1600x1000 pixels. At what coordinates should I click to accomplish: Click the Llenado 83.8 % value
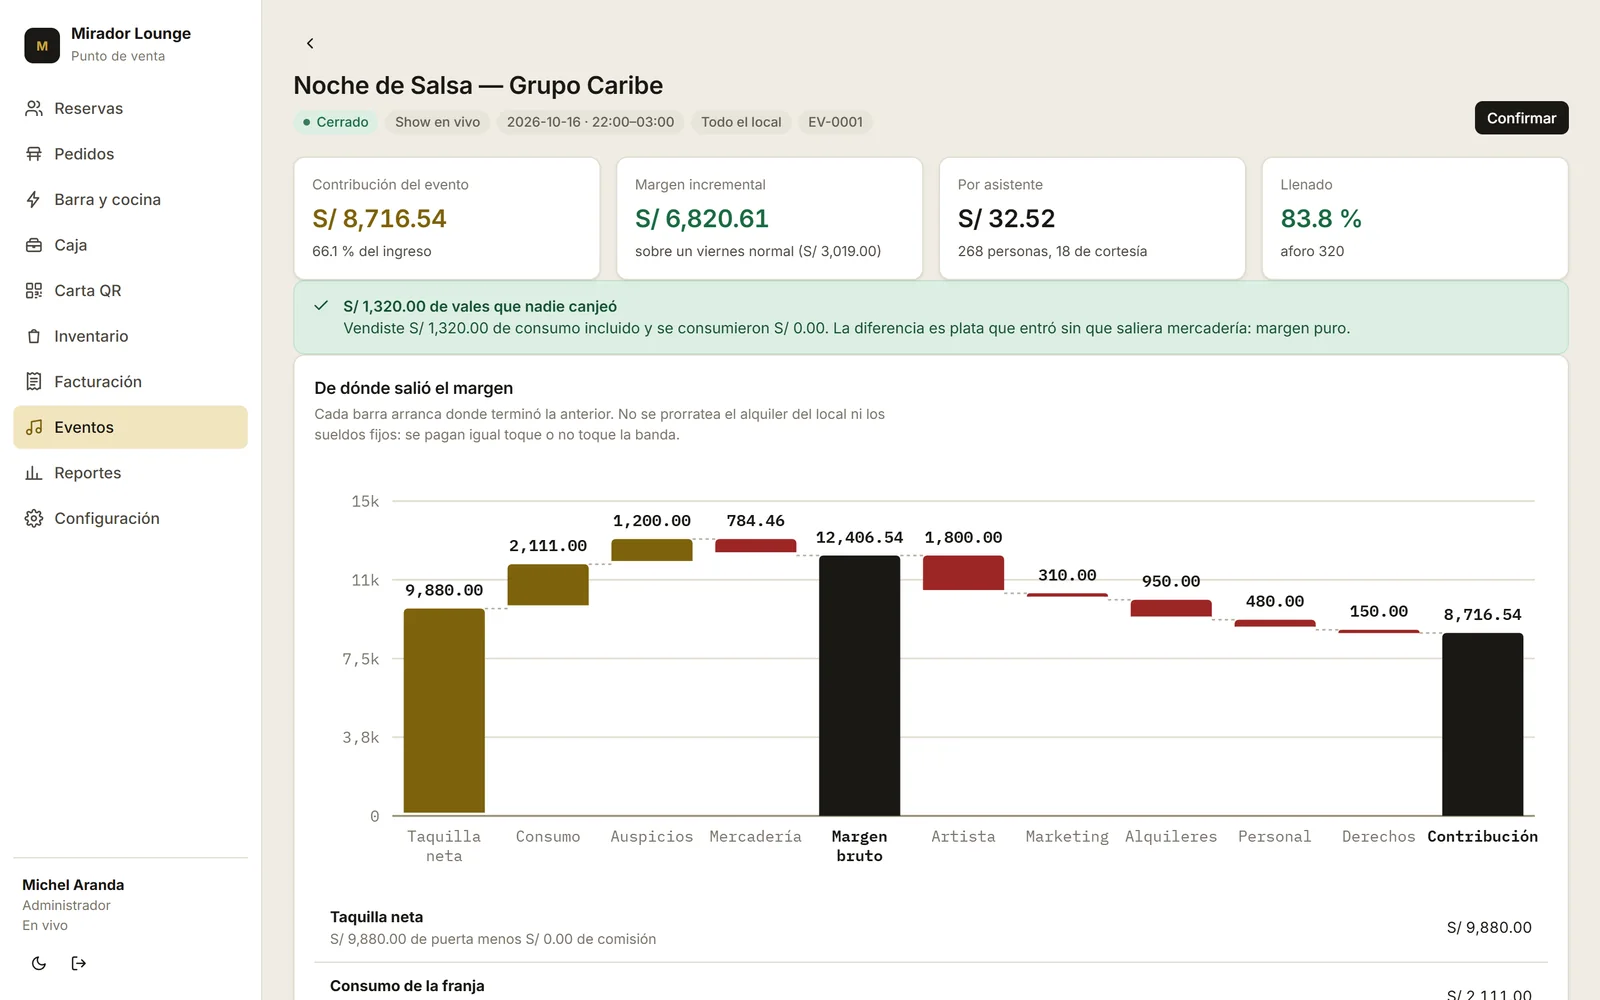pyautogui.click(x=1321, y=218)
